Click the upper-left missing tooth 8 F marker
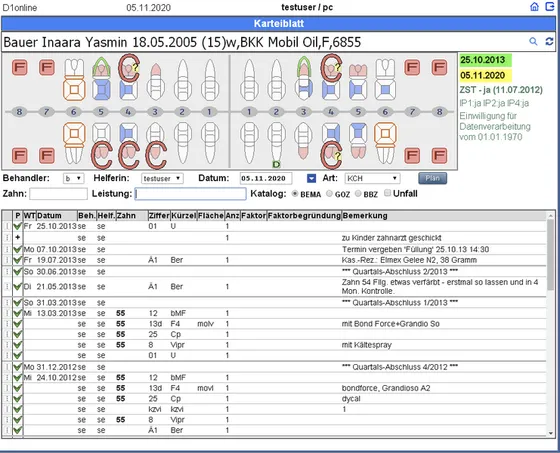 [19, 67]
